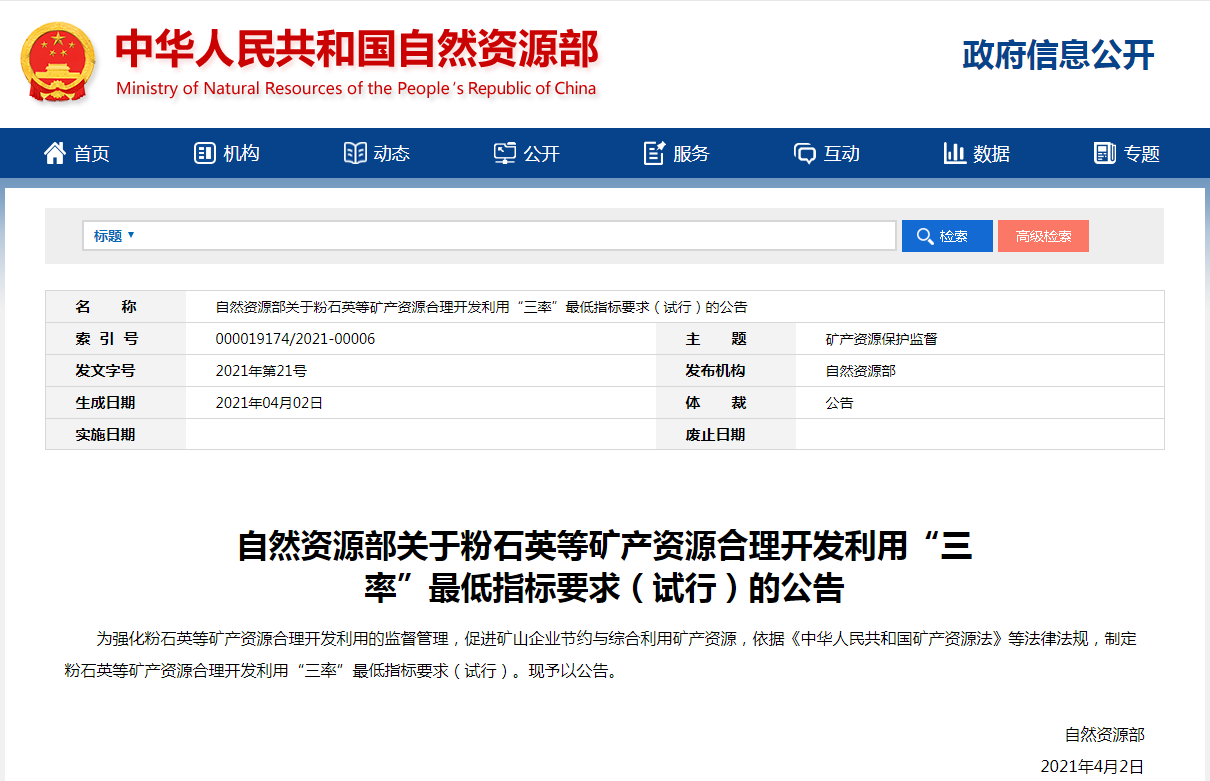The width and height of the screenshot is (1210, 781).
Task: Open 高级检索 advanced search
Action: coord(1043,236)
